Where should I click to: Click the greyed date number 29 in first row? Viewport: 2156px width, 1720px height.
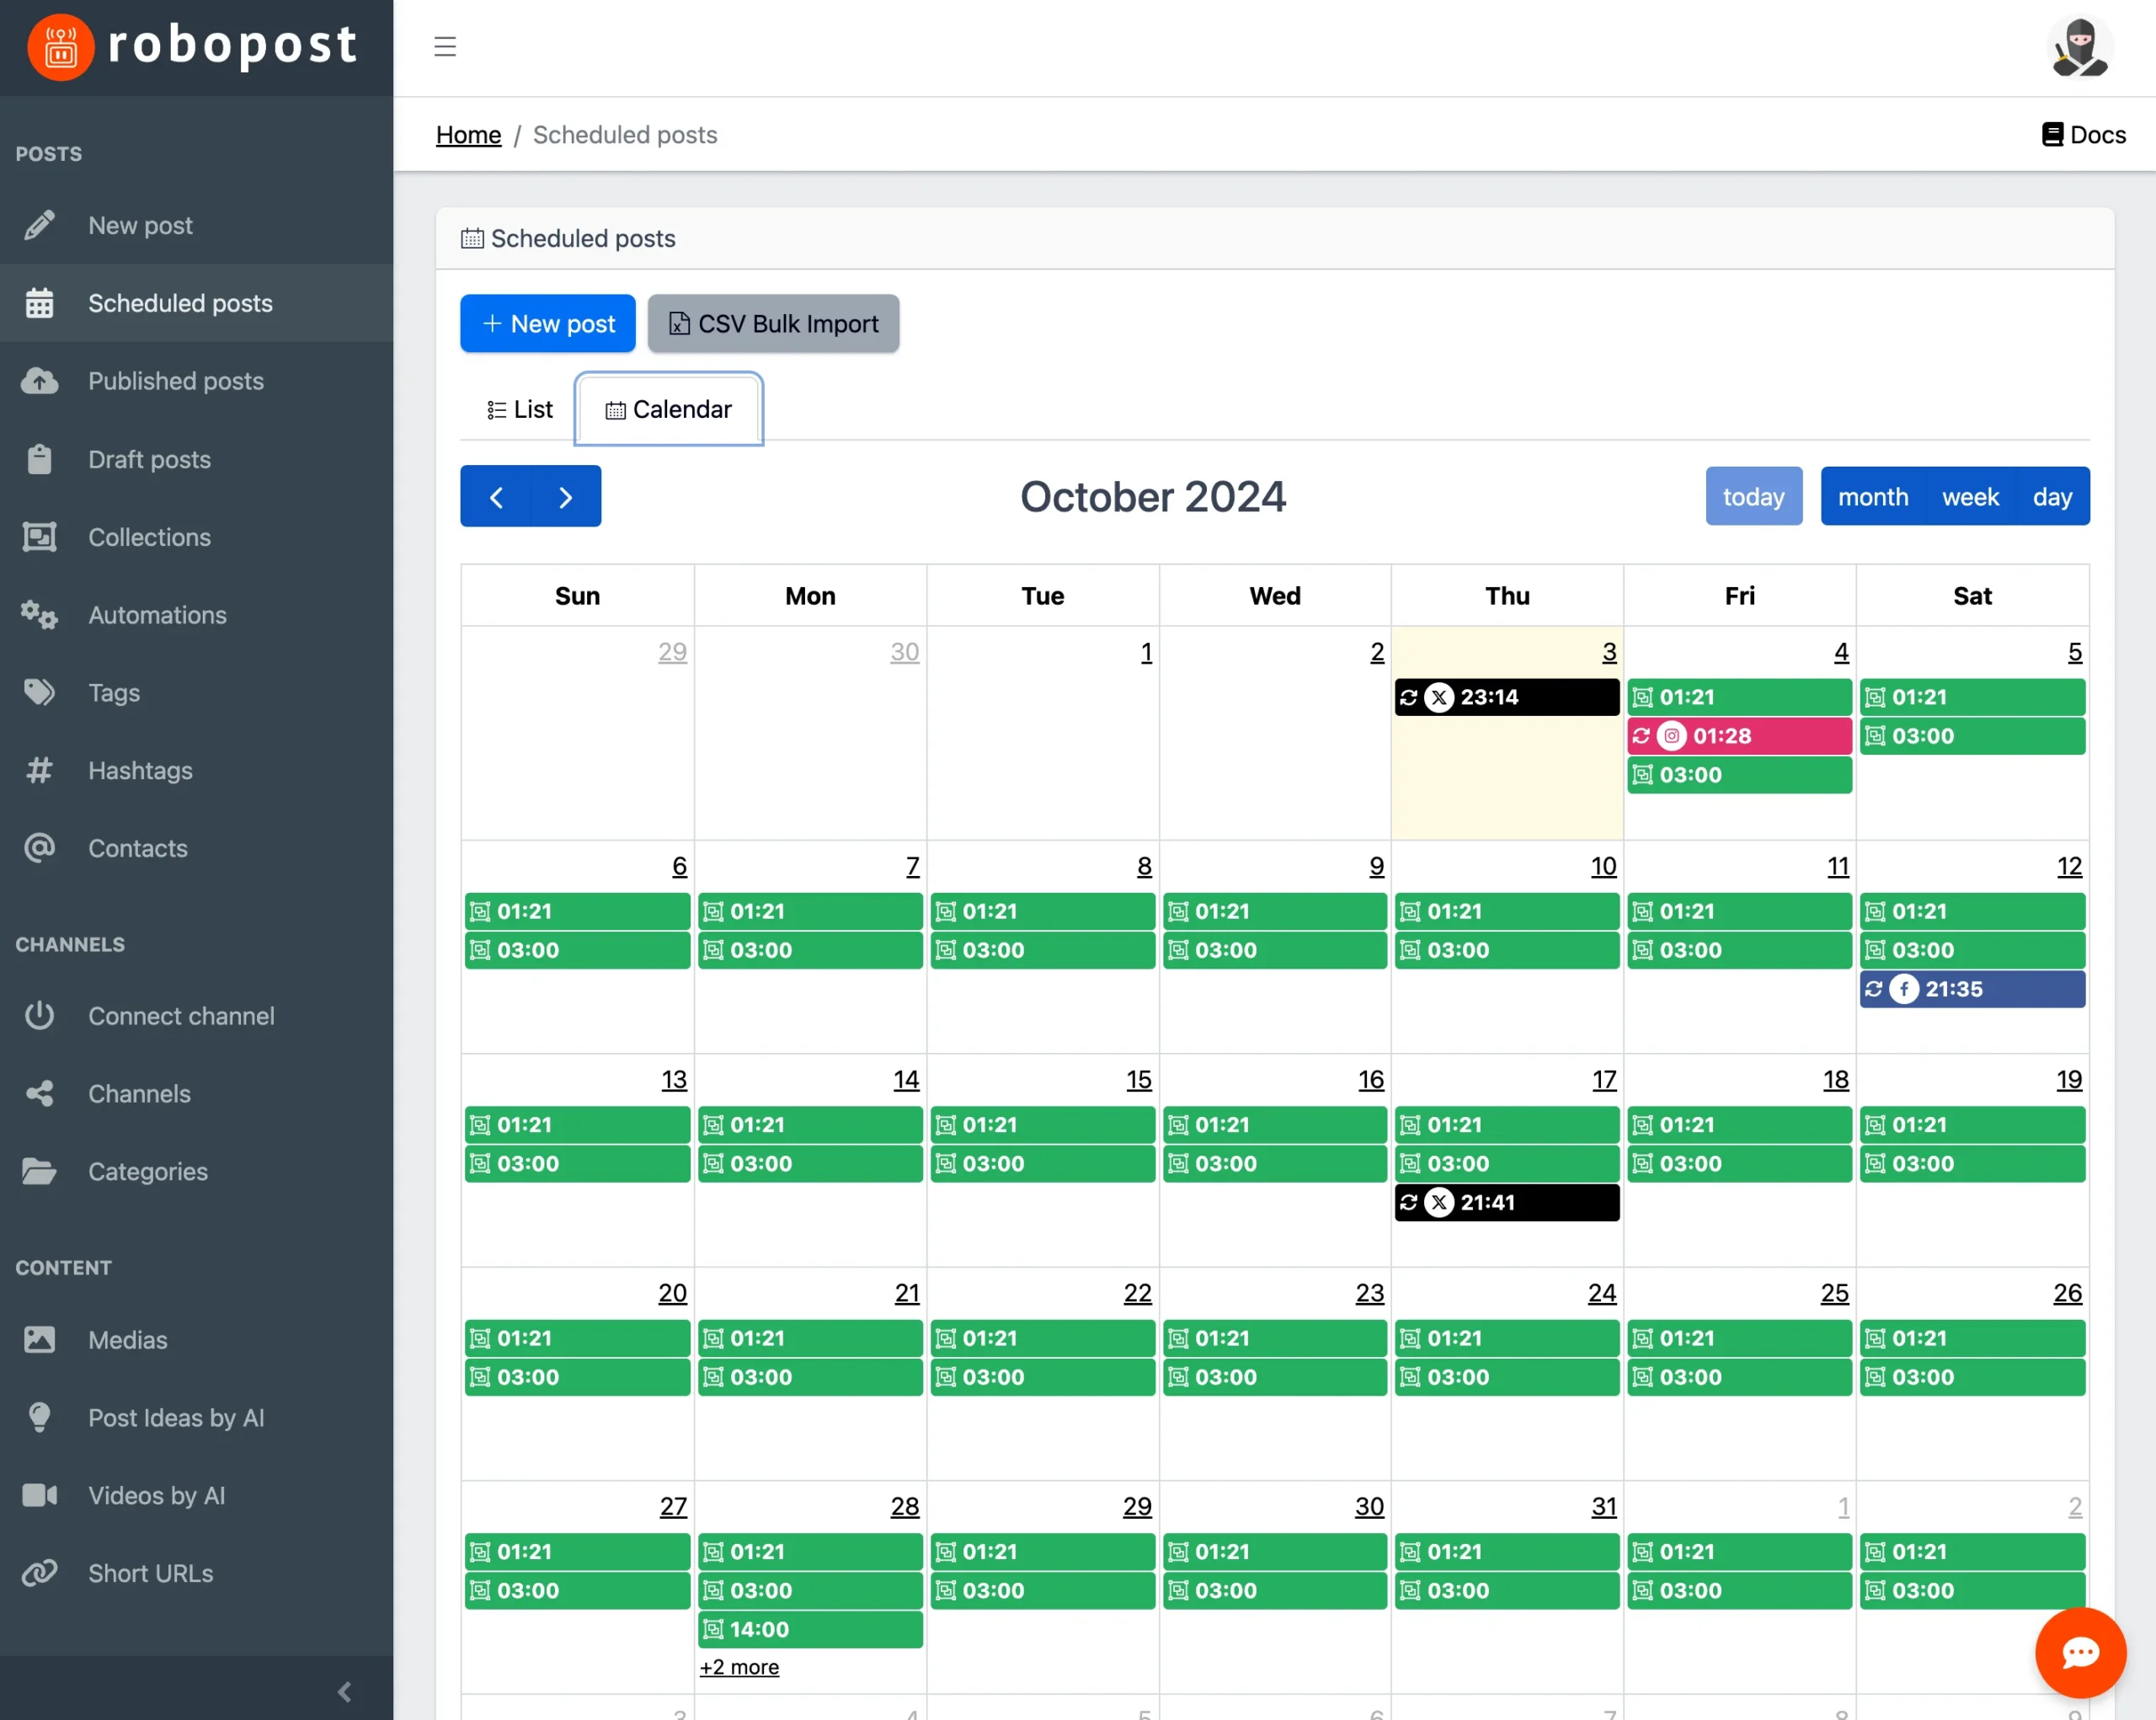tap(672, 652)
